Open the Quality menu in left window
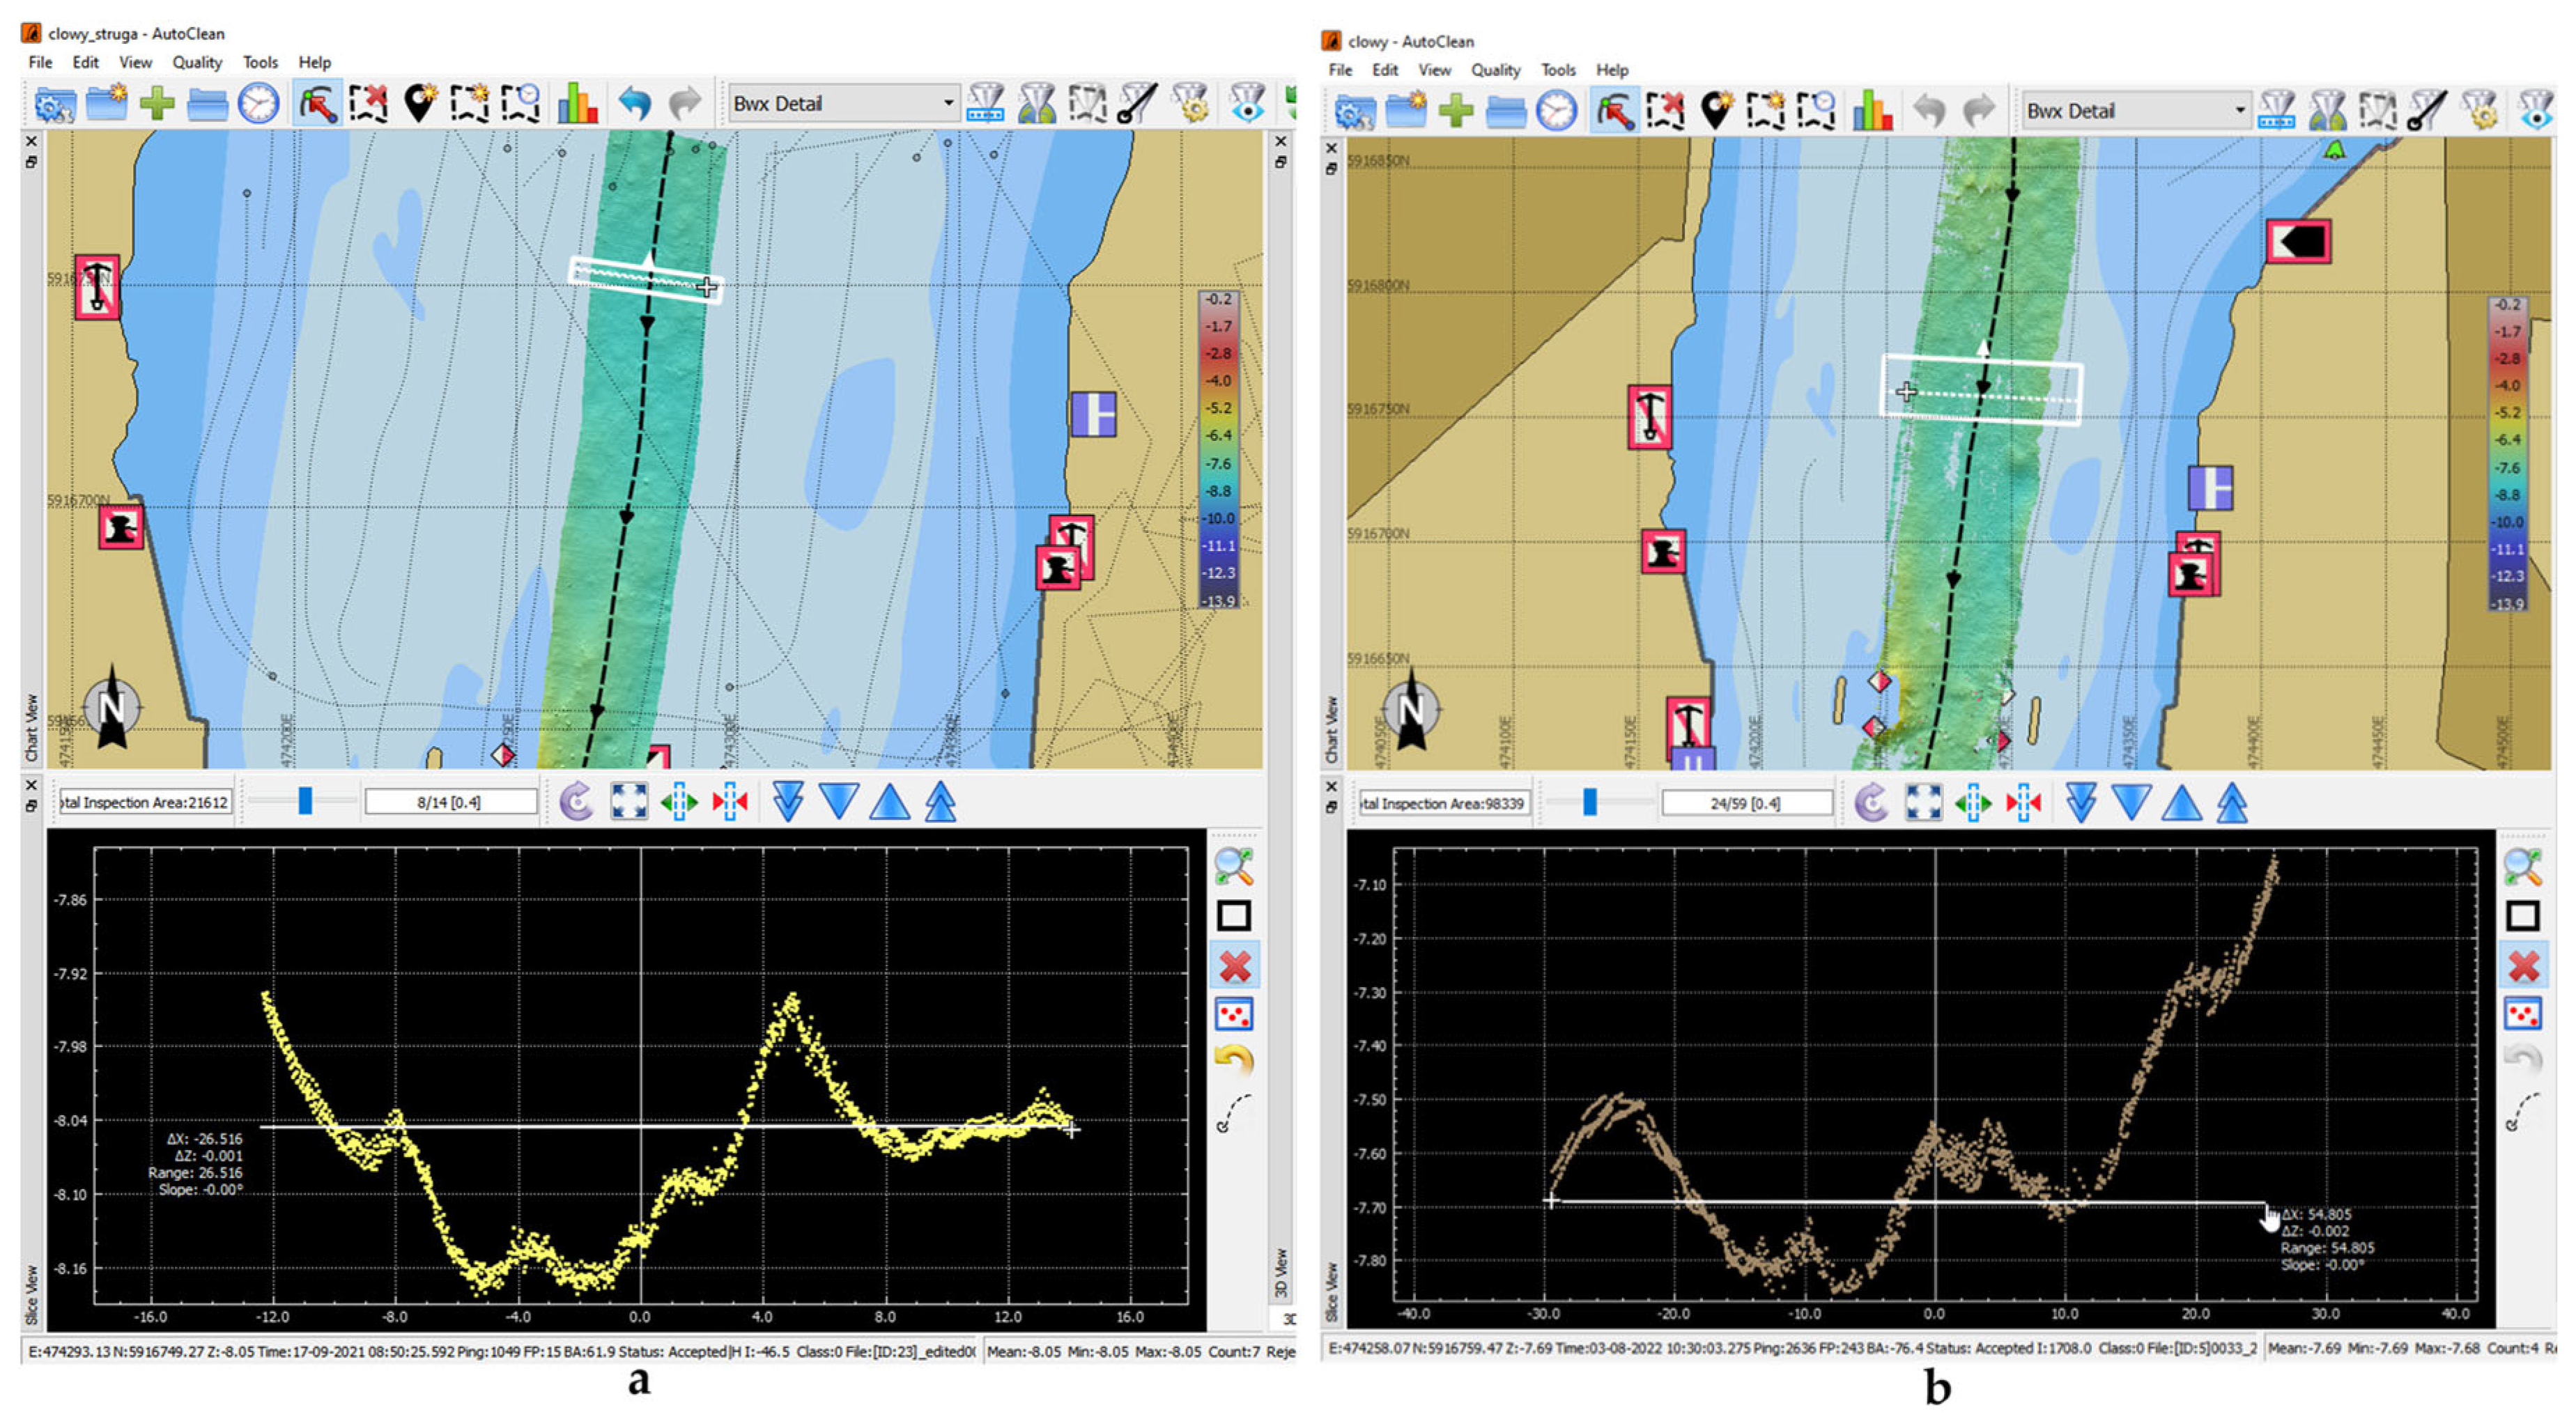 196,62
